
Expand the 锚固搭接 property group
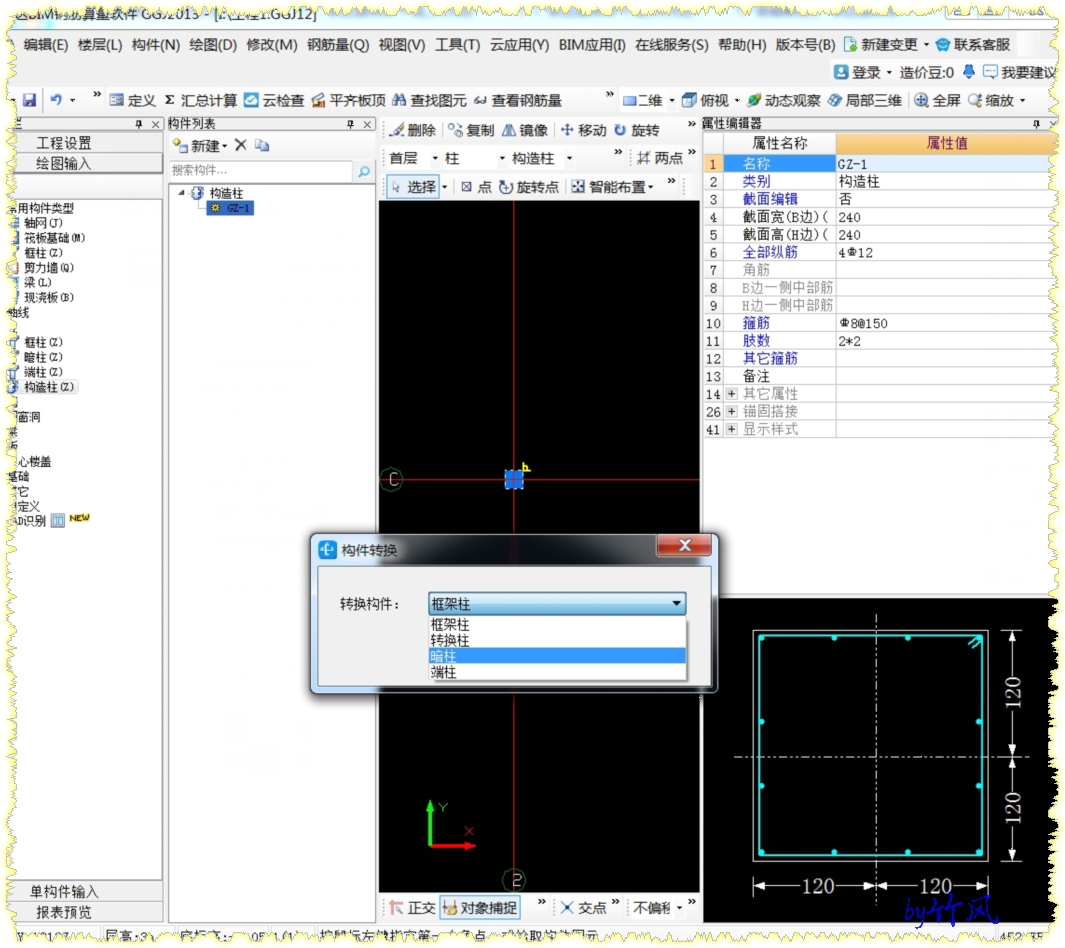(x=732, y=411)
